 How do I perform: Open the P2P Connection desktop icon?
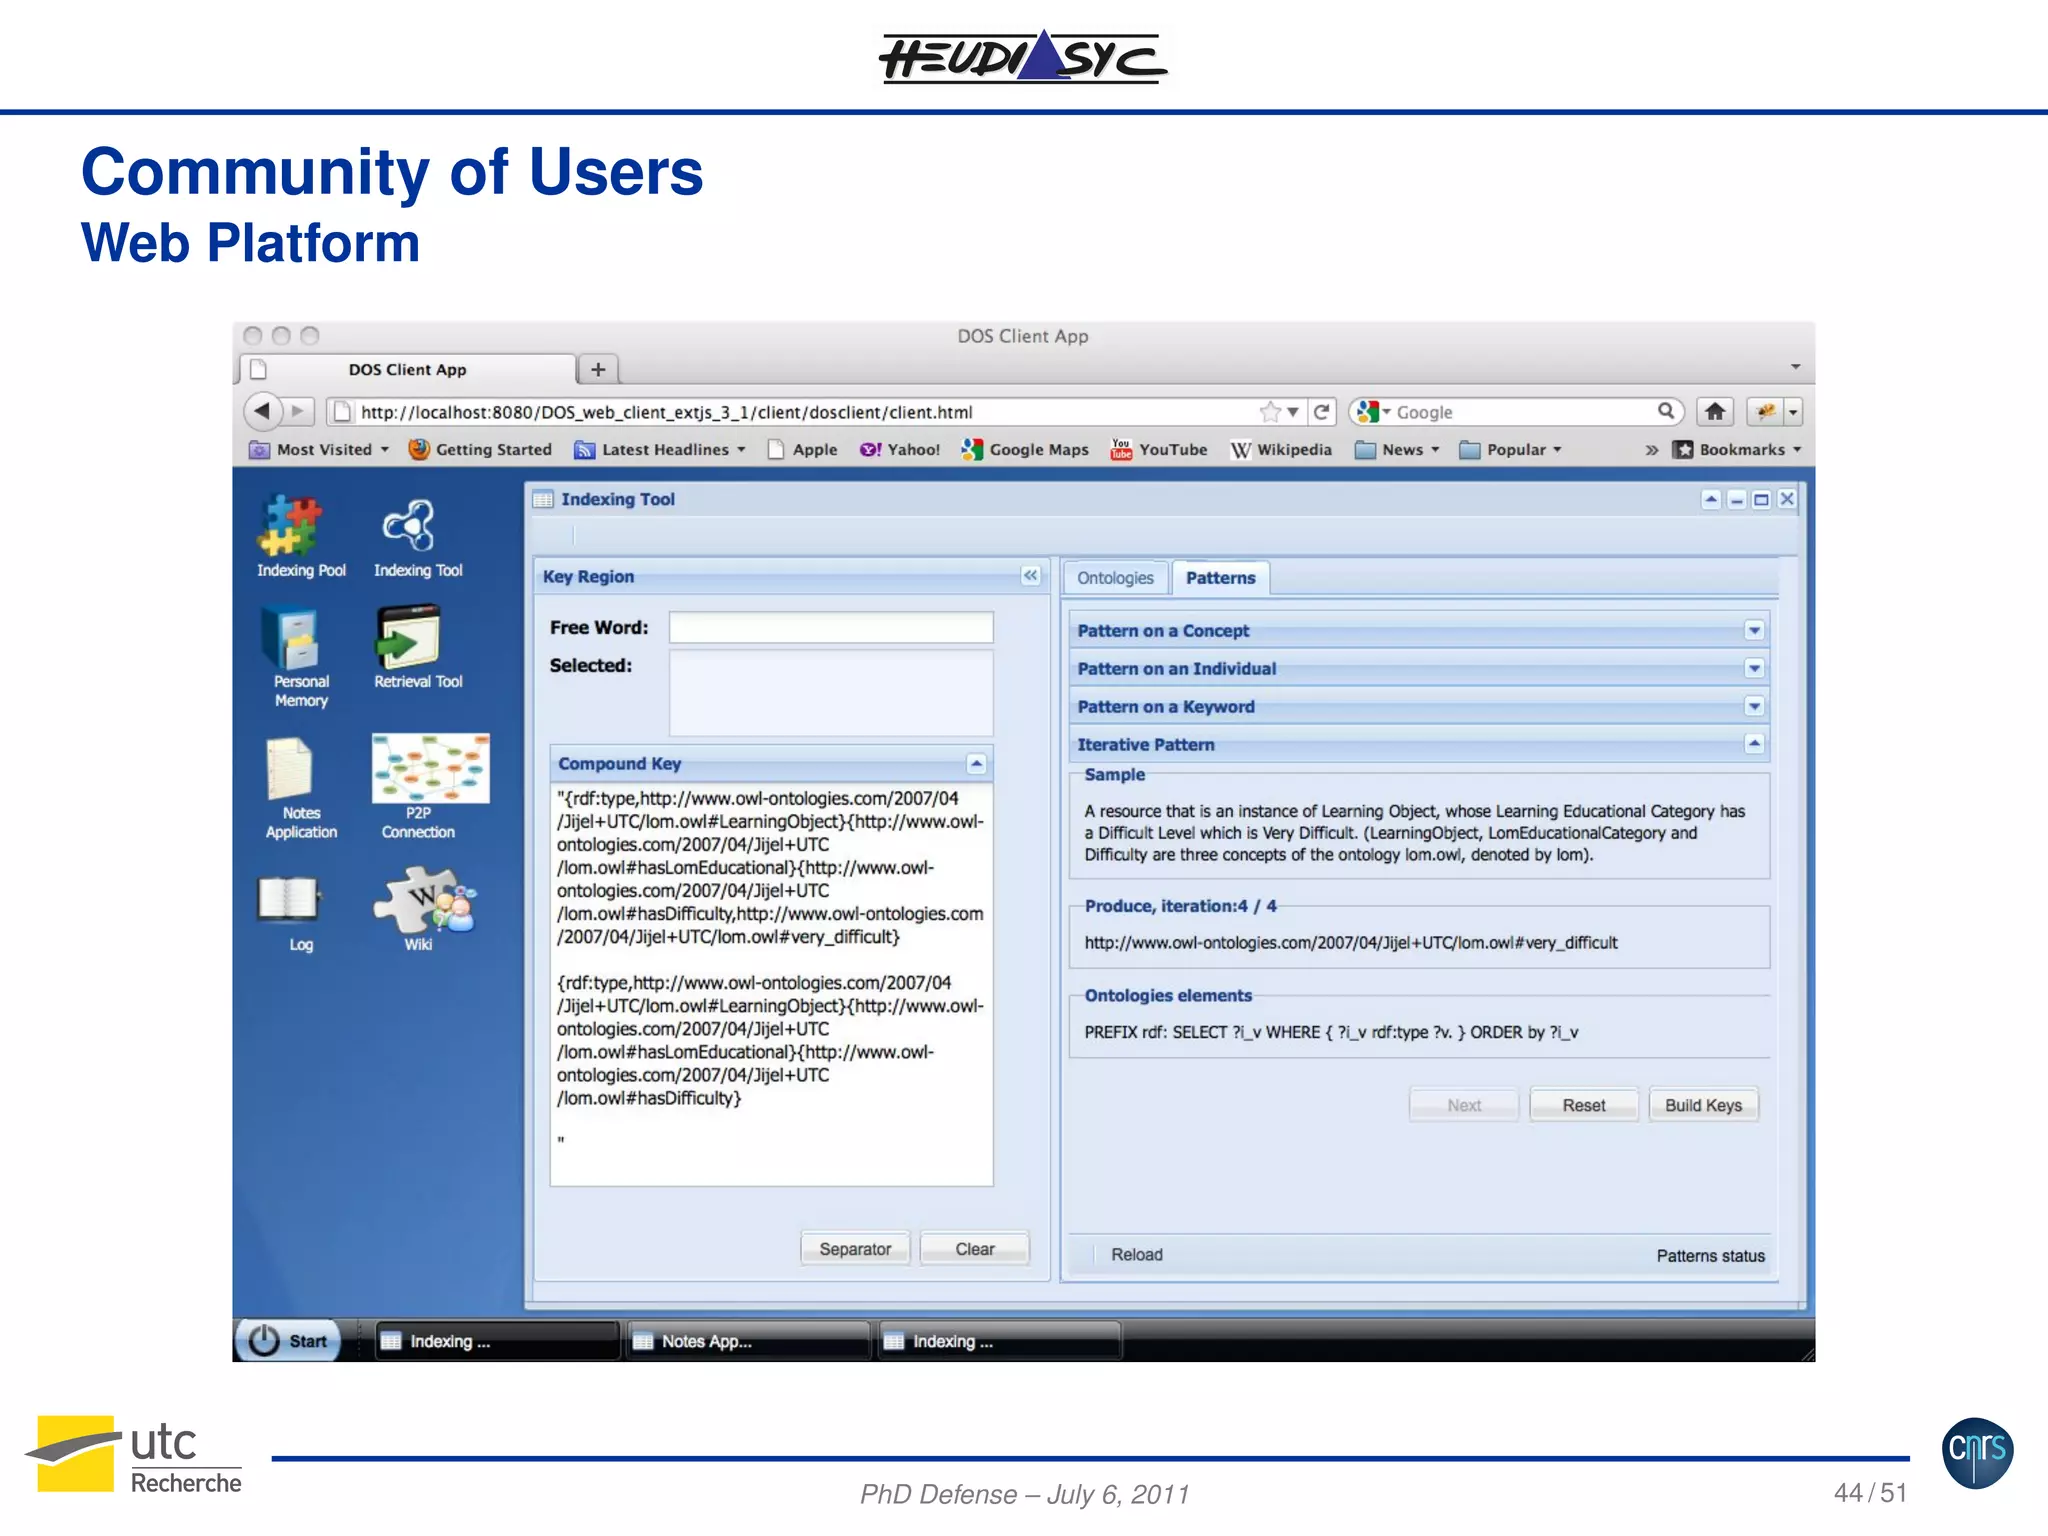pyautogui.click(x=430, y=786)
